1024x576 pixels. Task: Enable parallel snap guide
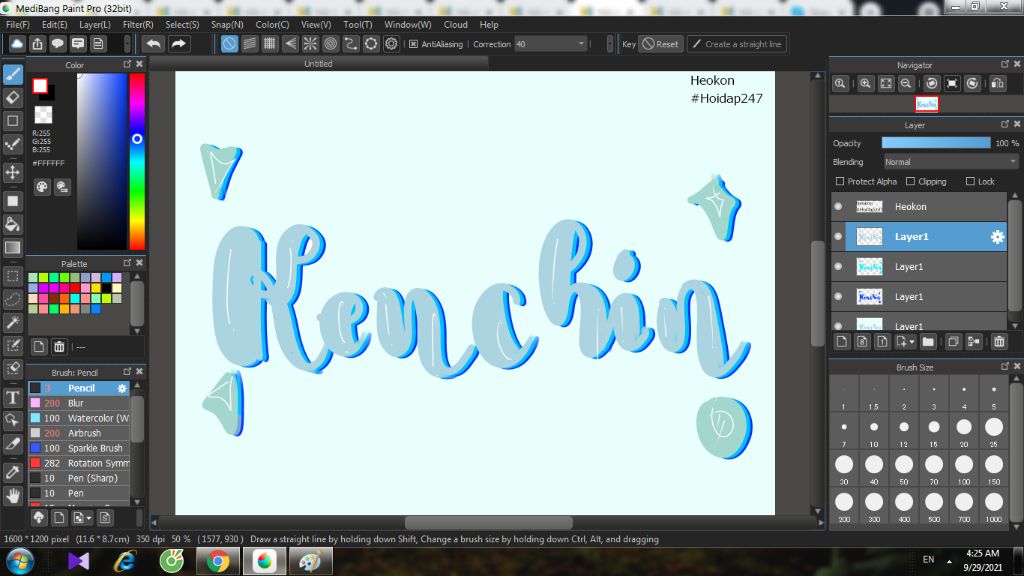[249, 44]
